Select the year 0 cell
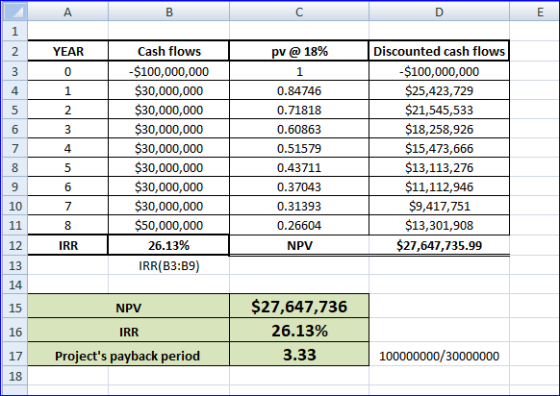The height and width of the screenshot is (396, 560). [68, 71]
